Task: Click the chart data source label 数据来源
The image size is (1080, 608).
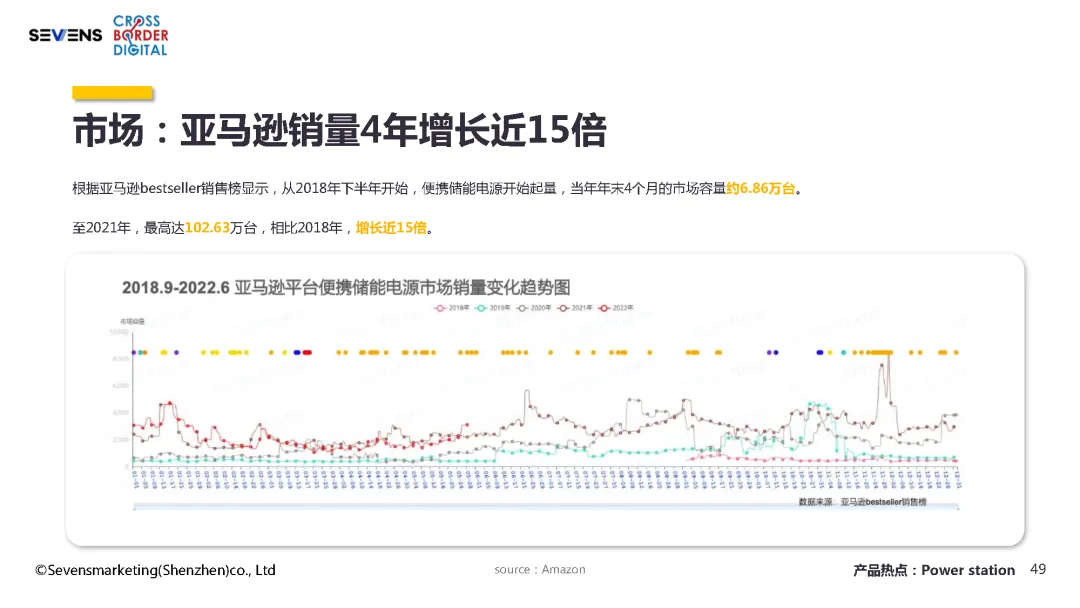Action: tap(862, 502)
